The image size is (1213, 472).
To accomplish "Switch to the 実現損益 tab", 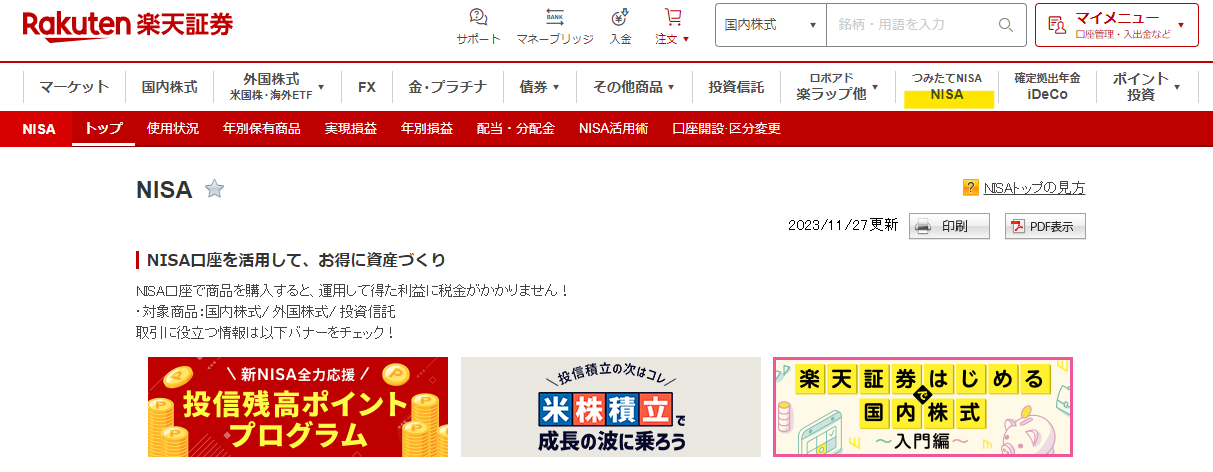I will 351,128.
